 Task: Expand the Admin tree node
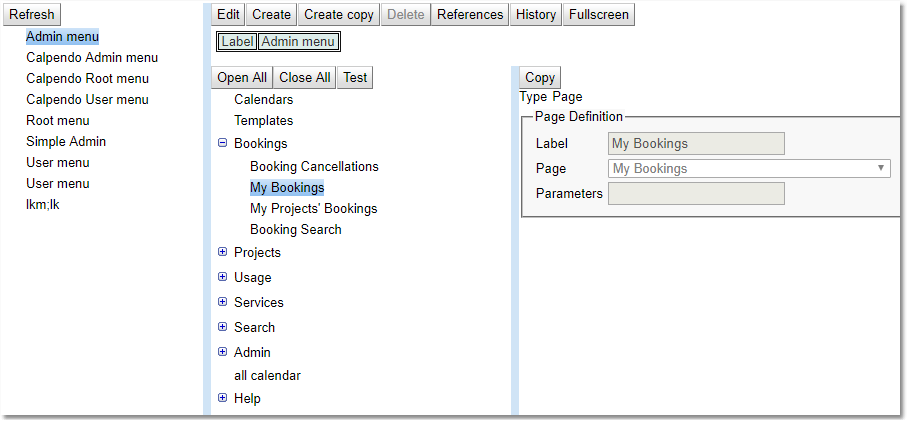point(222,352)
